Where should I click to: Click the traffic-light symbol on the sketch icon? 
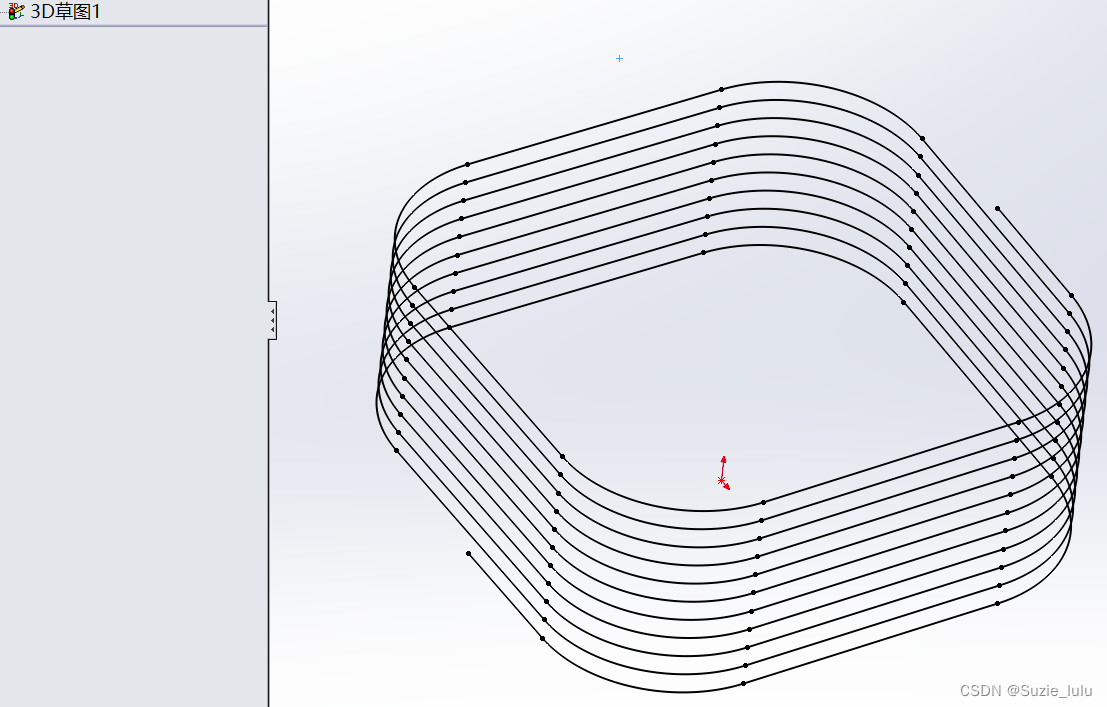(12, 14)
